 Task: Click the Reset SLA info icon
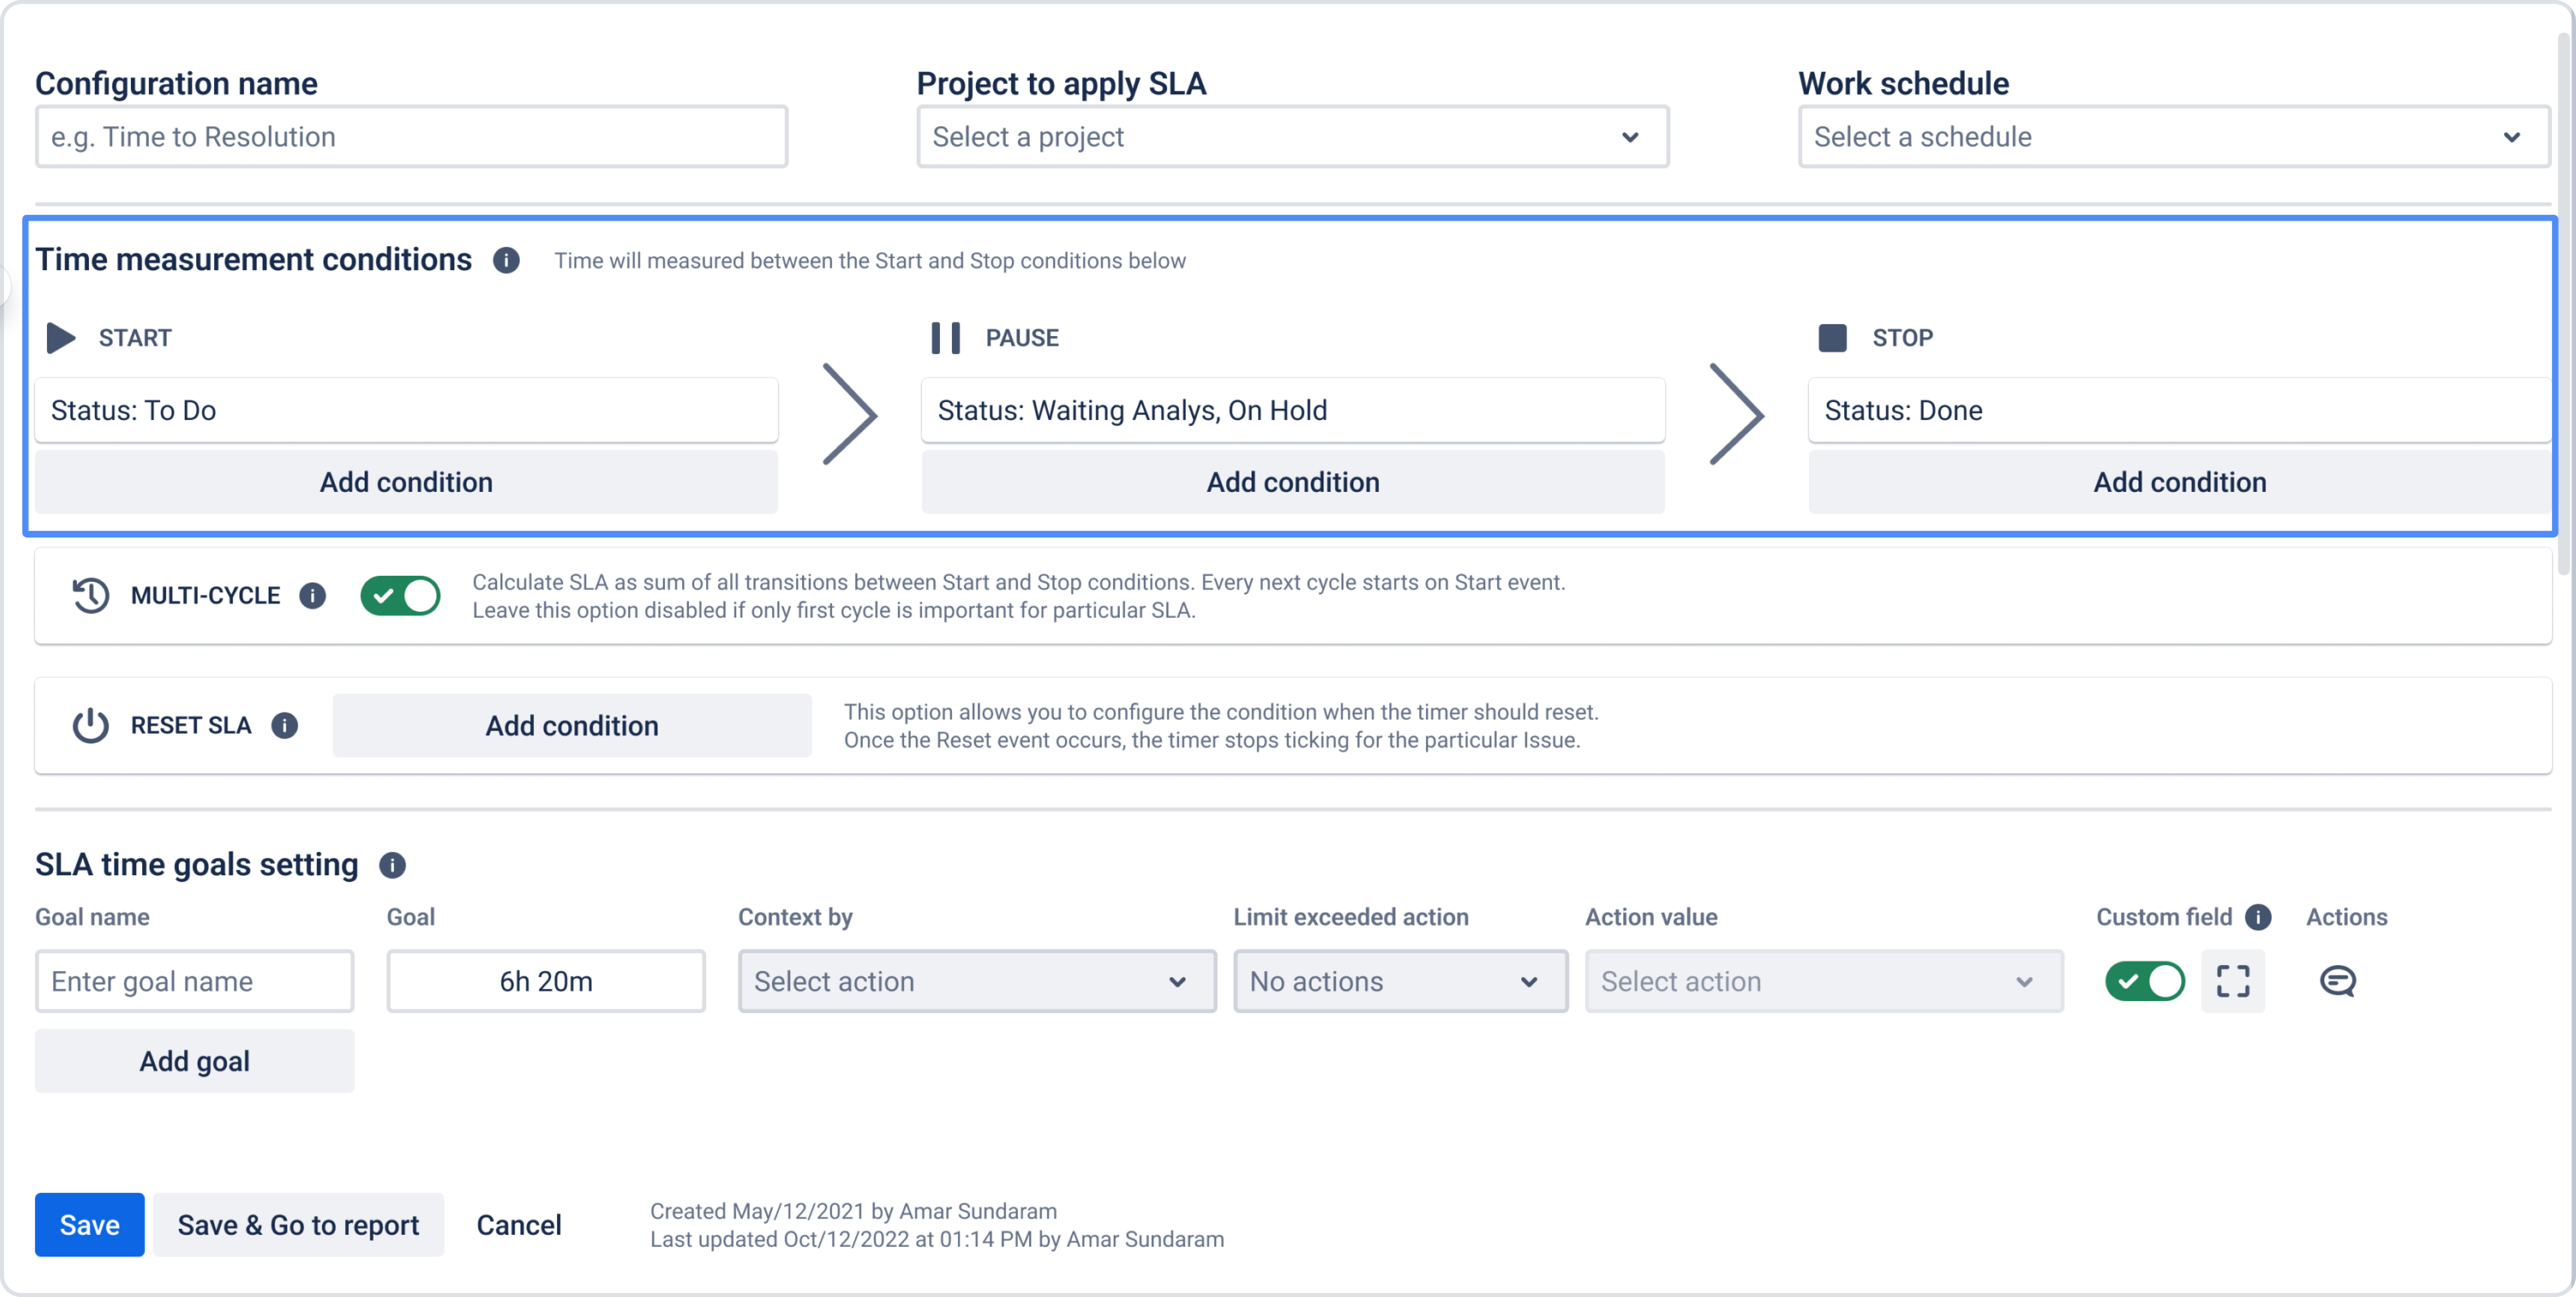[285, 725]
